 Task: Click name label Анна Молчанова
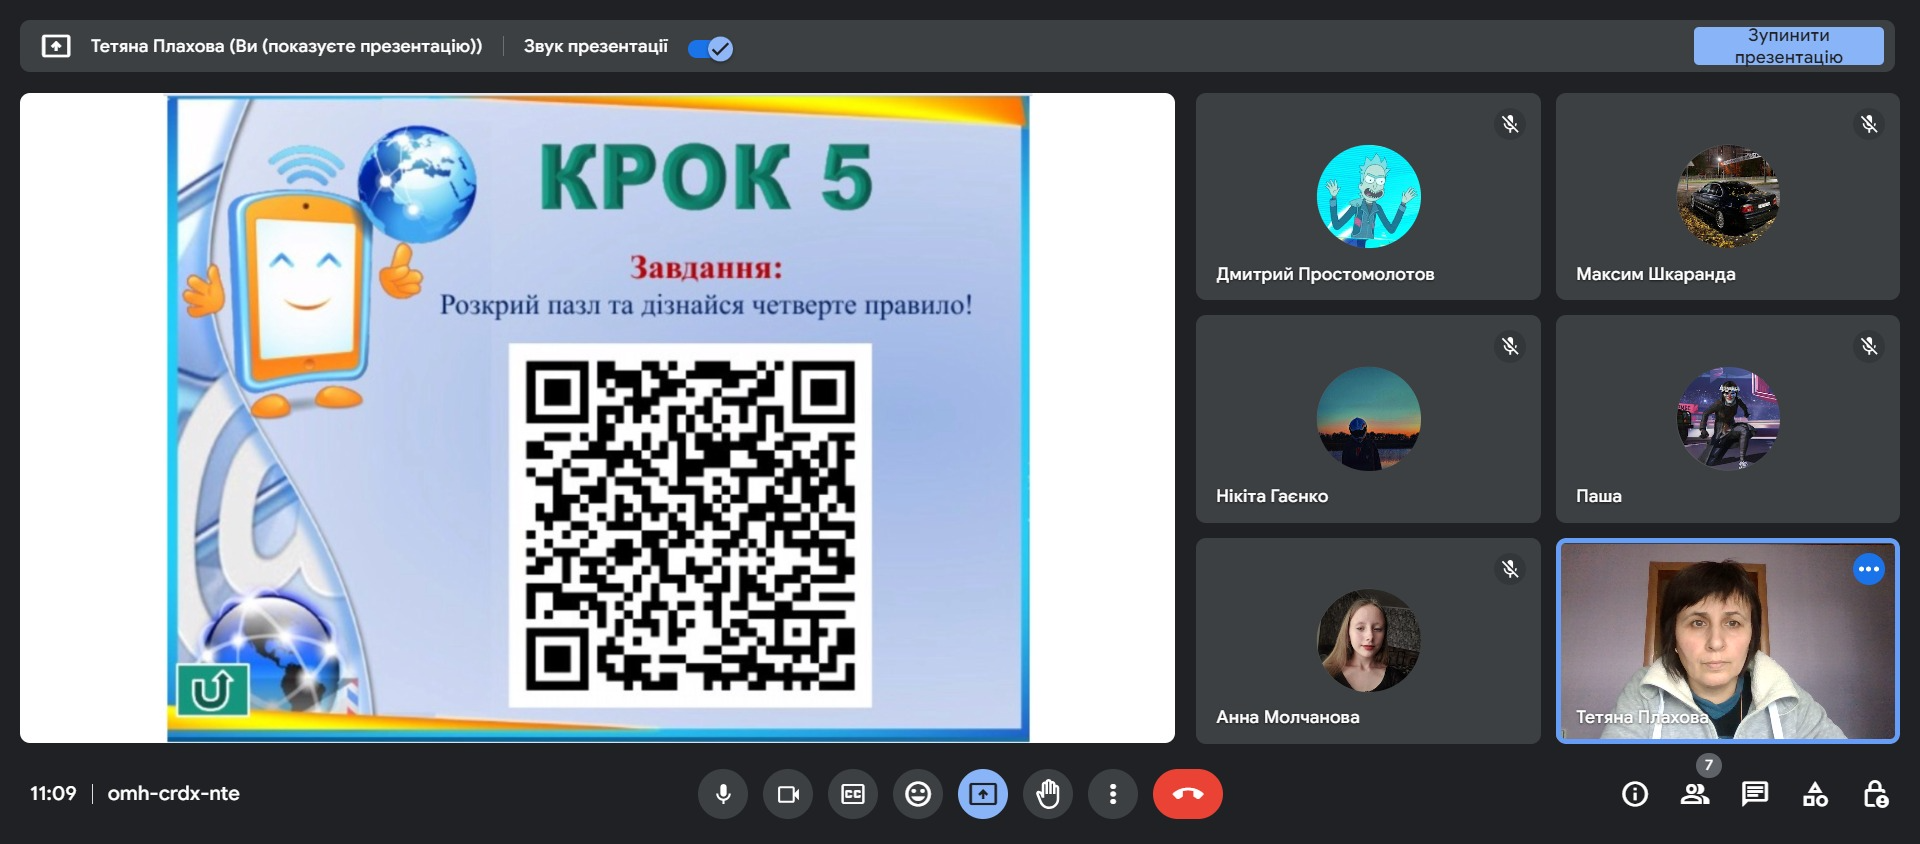1287,717
